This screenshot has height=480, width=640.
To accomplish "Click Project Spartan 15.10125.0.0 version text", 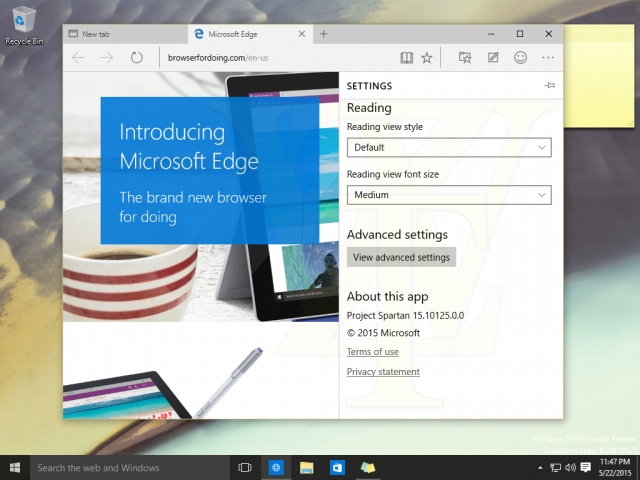I will [x=405, y=316].
